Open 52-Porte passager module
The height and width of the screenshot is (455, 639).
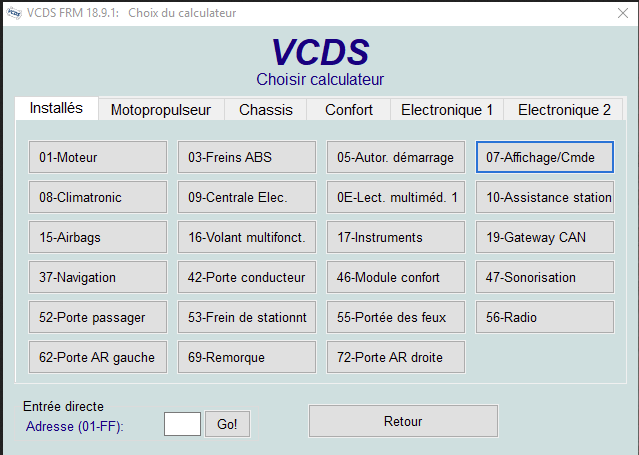click(x=98, y=317)
